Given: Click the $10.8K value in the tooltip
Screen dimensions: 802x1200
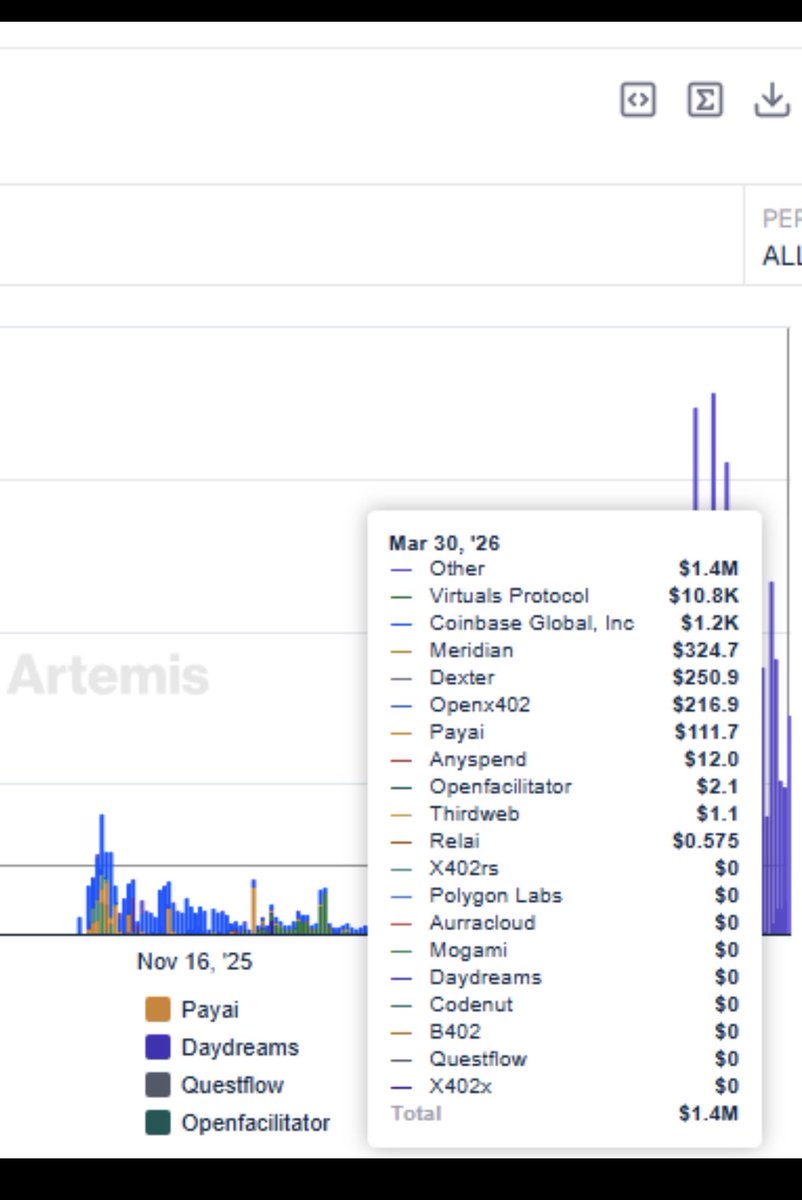Looking at the screenshot, I should (705, 596).
